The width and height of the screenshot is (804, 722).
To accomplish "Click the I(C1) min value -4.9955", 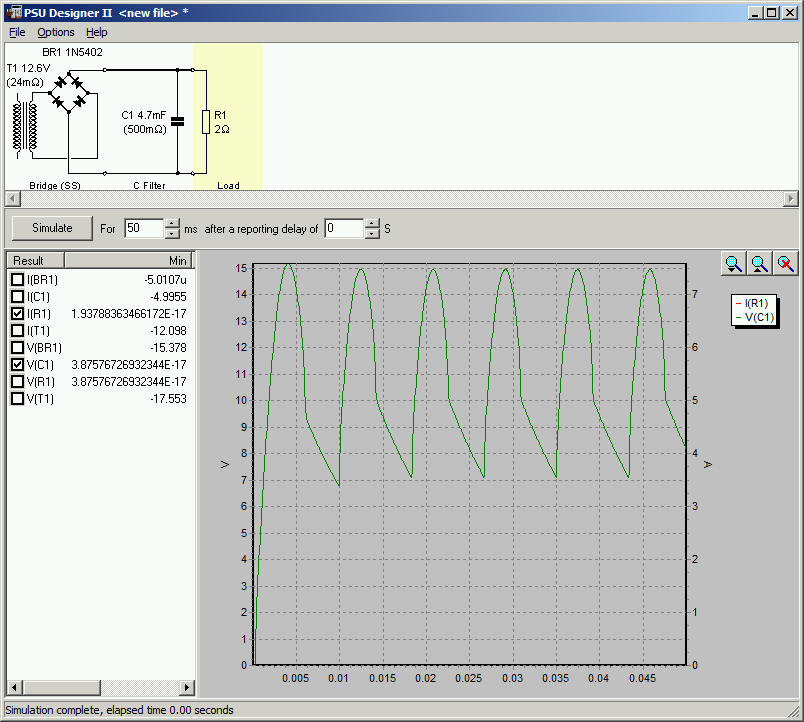I will (x=168, y=296).
